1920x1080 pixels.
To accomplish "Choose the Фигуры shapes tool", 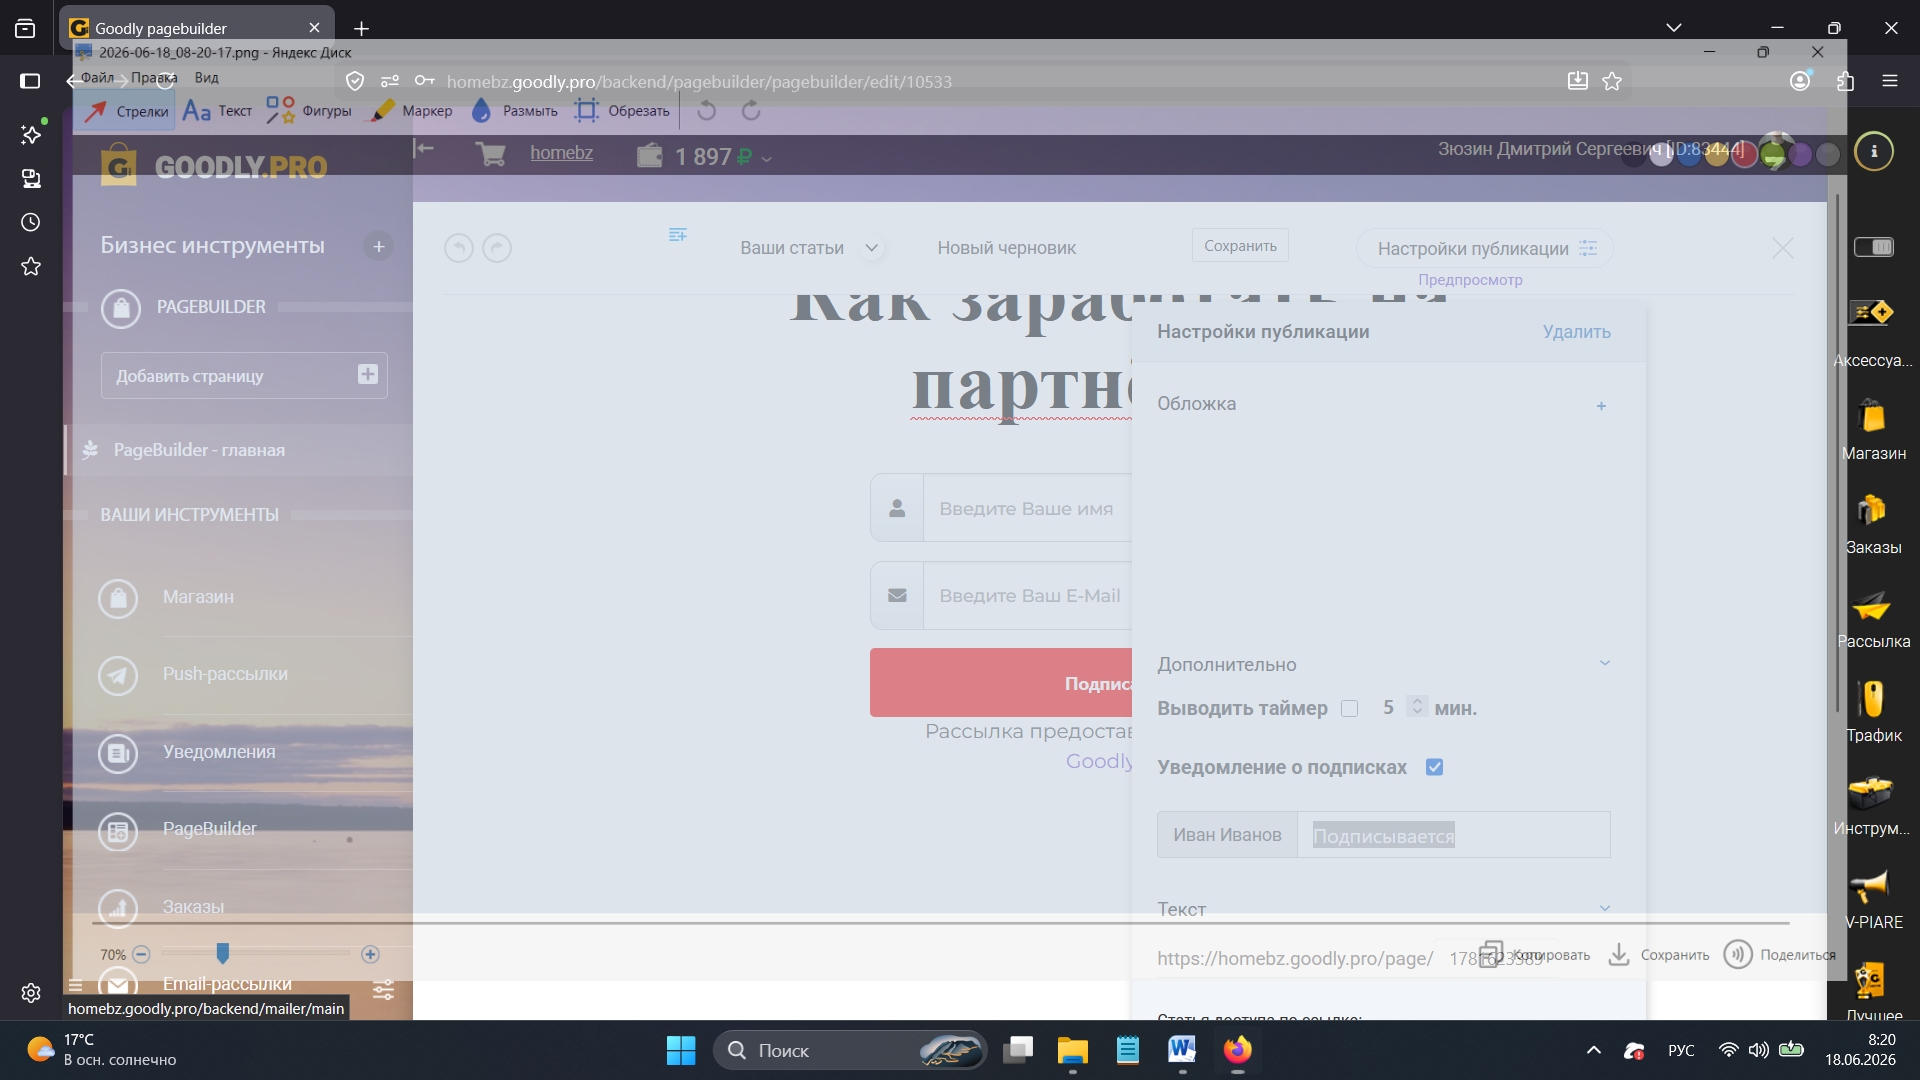I will (x=308, y=111).
